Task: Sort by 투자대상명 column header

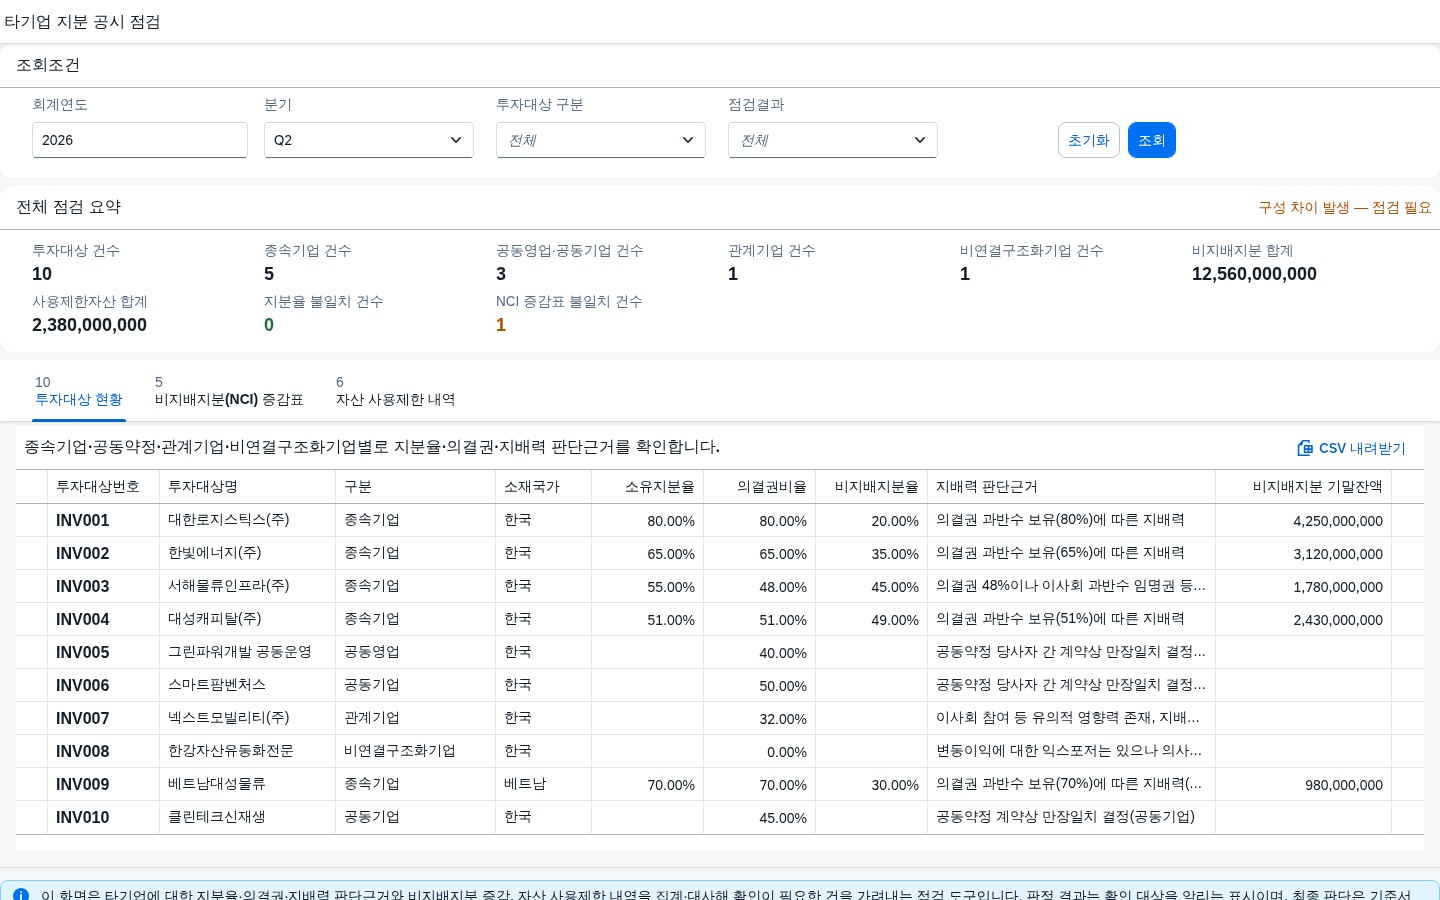Action: pyautogui.click(x=248, y=487)
